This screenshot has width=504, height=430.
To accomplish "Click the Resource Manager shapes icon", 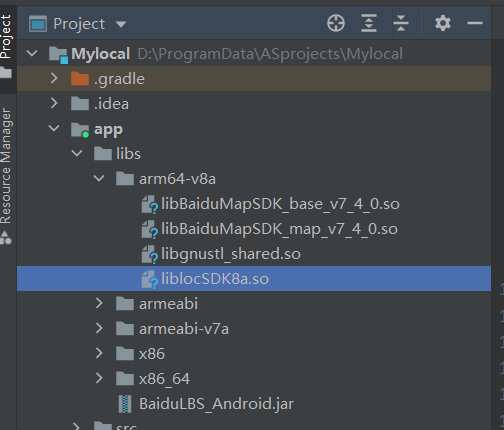I will (x=6, y=238).
